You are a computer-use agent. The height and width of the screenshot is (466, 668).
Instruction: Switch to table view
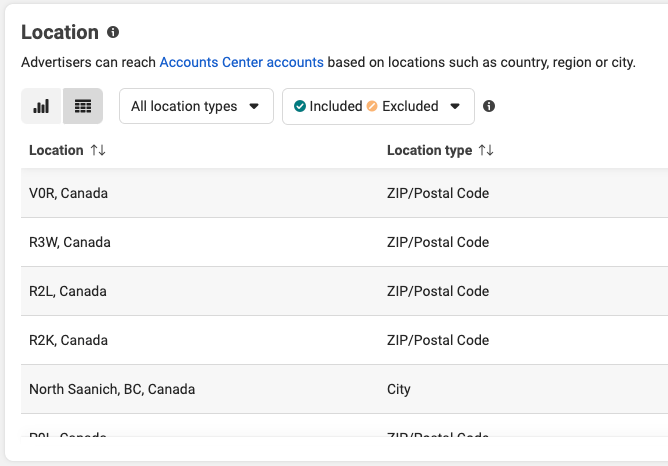click(x=83, y=106)
